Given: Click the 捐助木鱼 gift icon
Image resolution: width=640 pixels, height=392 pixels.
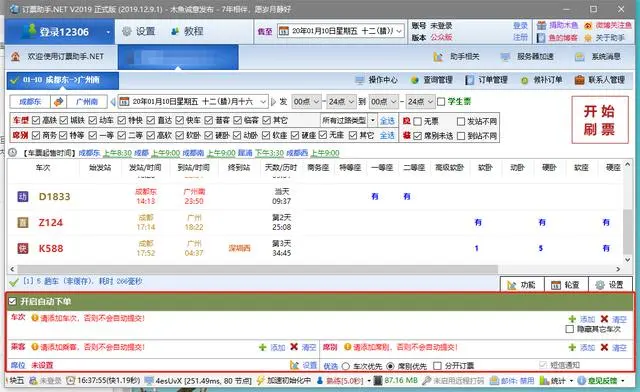Looking at the screenshot, I should [x=541, y=25].
